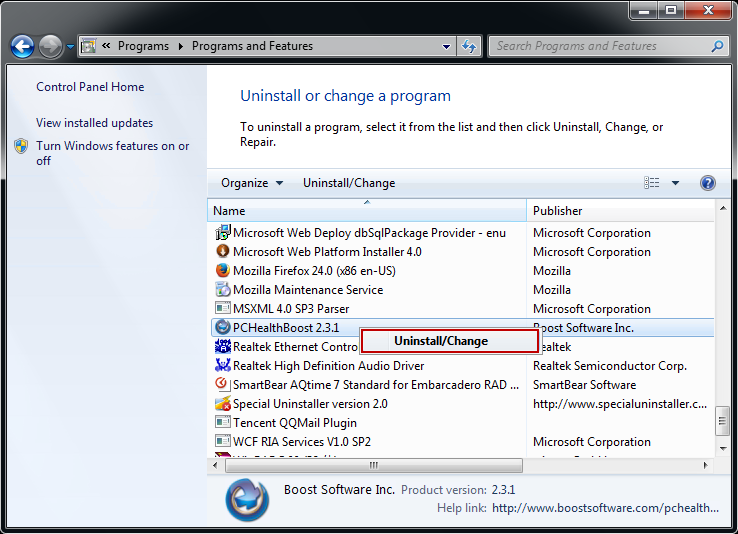Click the Refresh button in address bar
This screenshot has height=534, width=738.
click(x=469, y=46)
